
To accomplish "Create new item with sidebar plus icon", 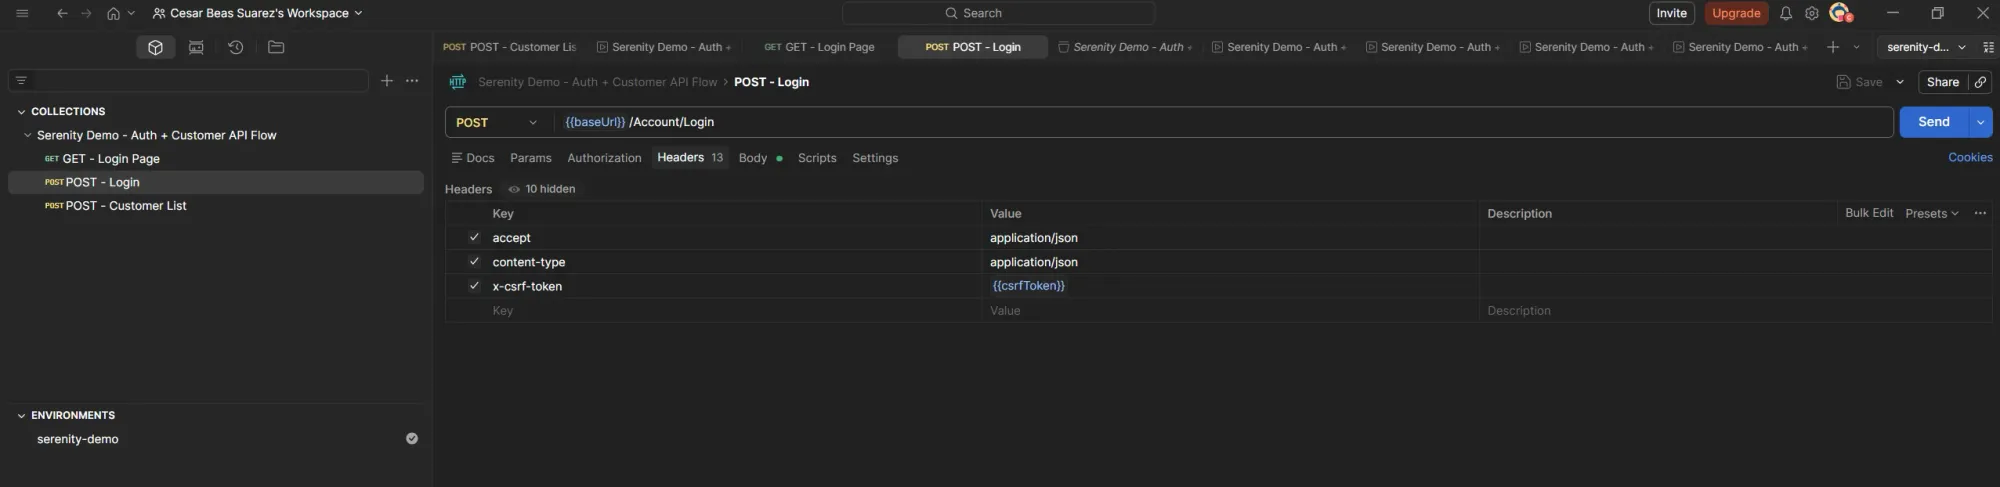I will coord(387,81).
